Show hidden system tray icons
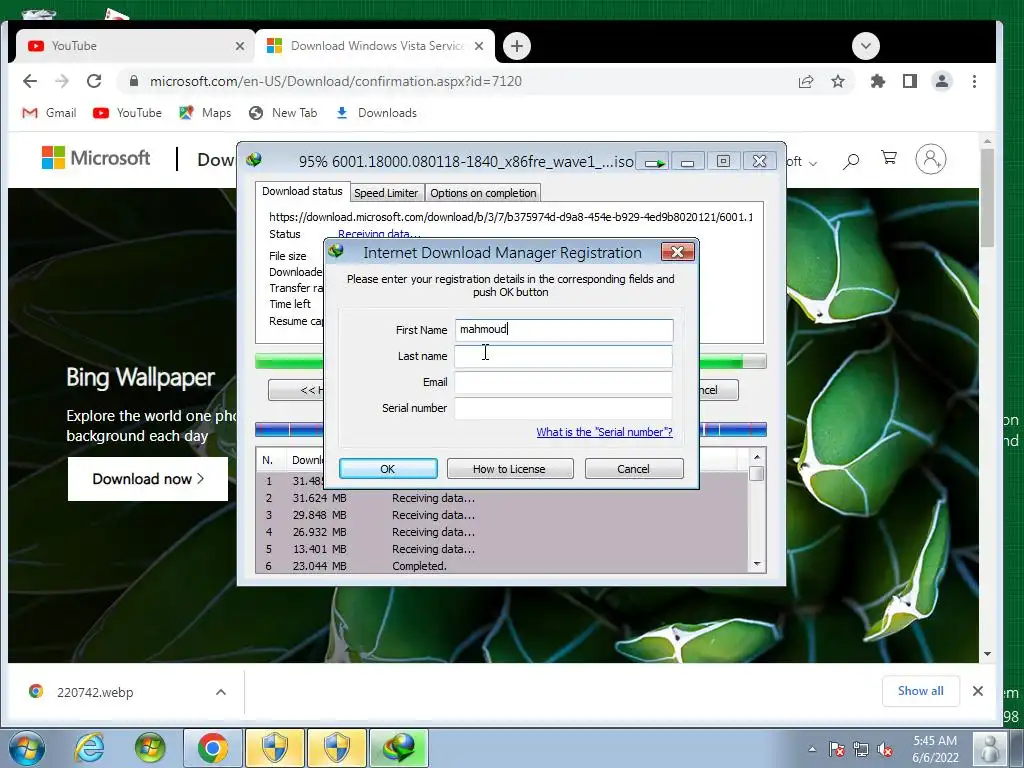The height and width of the screenshot is (768, 1024). [812, 750]
